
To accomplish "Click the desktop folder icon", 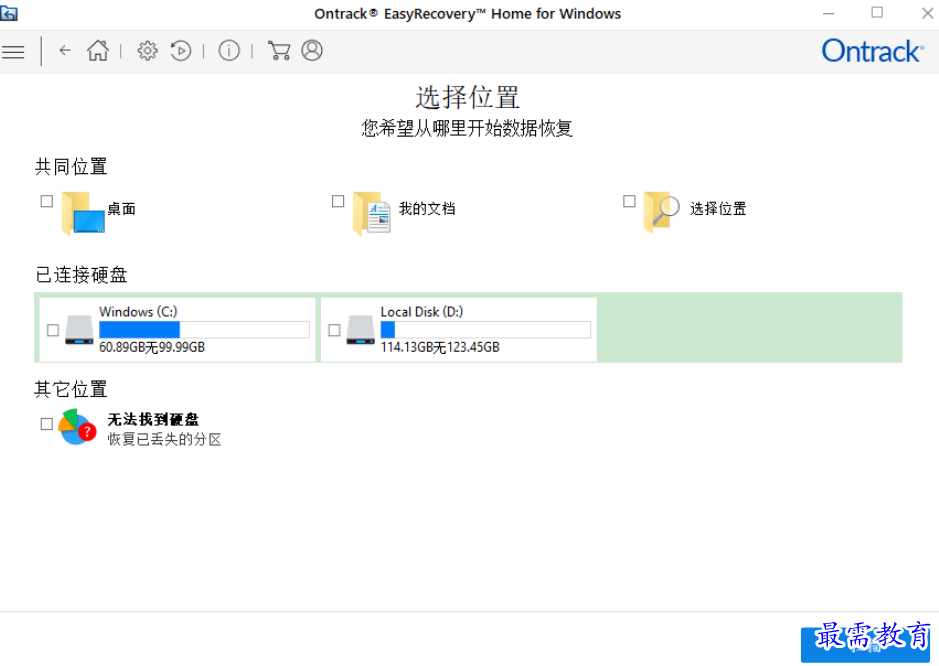I will pos(83,213).
